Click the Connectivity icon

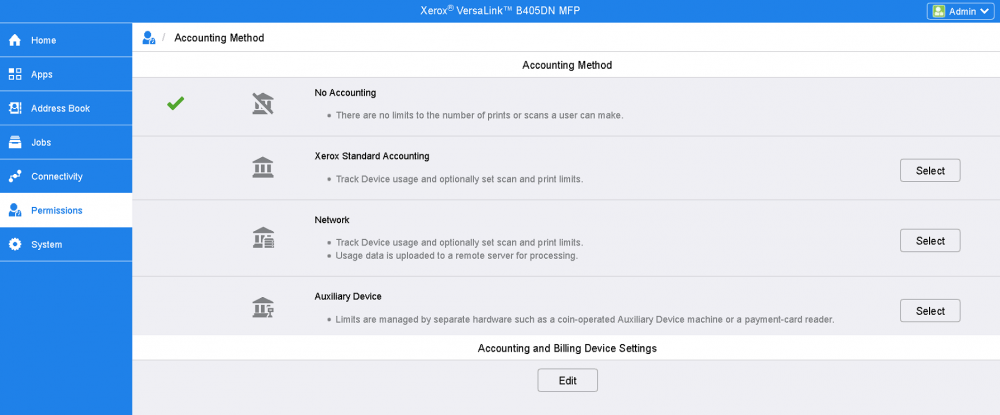pyautogui.click(x=15, y=176)
